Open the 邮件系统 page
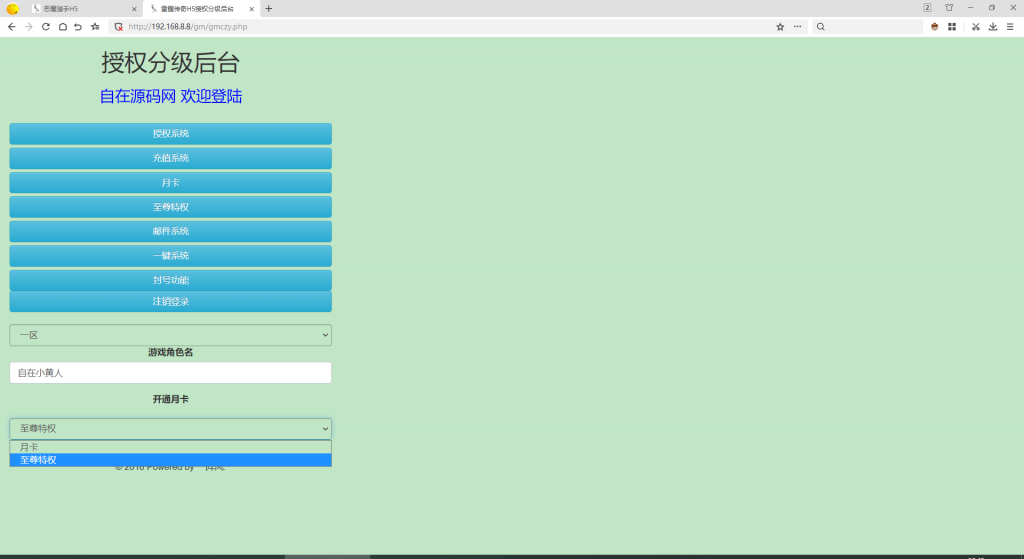This screenshot has height=559, width=1024. [x=170, y=231]
